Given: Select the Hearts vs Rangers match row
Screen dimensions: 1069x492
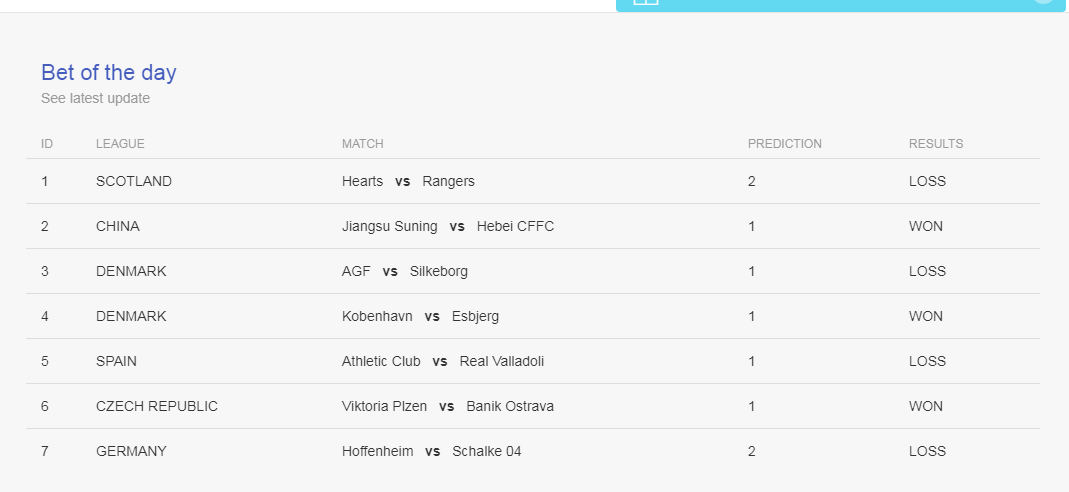Looking at the screenshot, I should [x=533, y=181].
